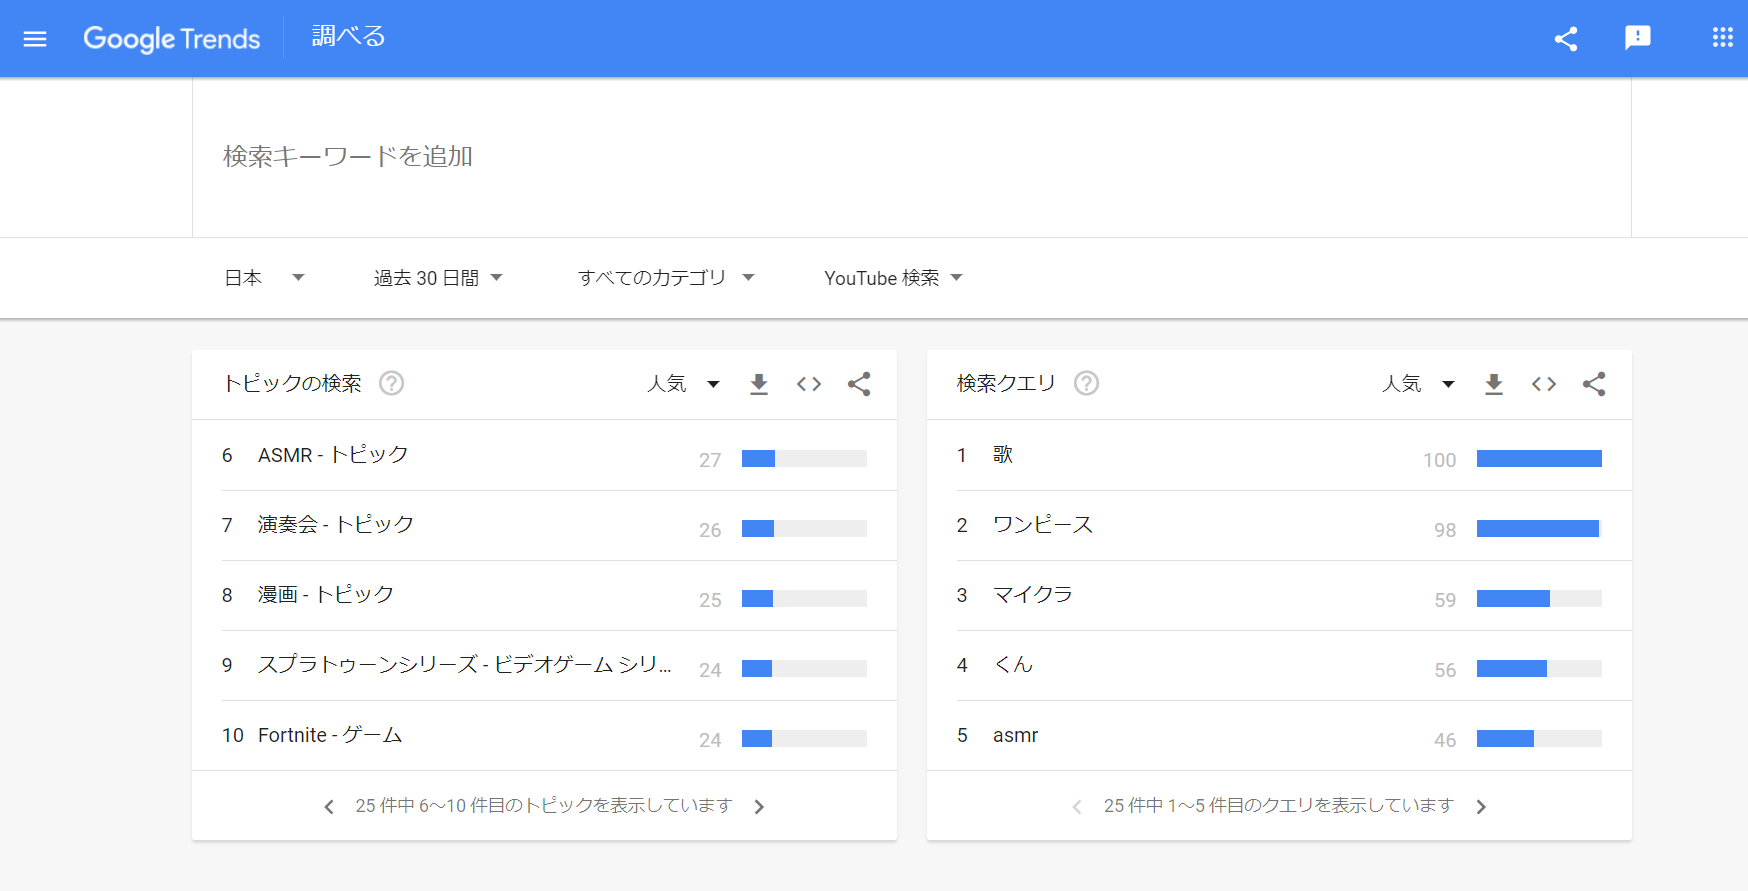Share the queries panel

1594,384
